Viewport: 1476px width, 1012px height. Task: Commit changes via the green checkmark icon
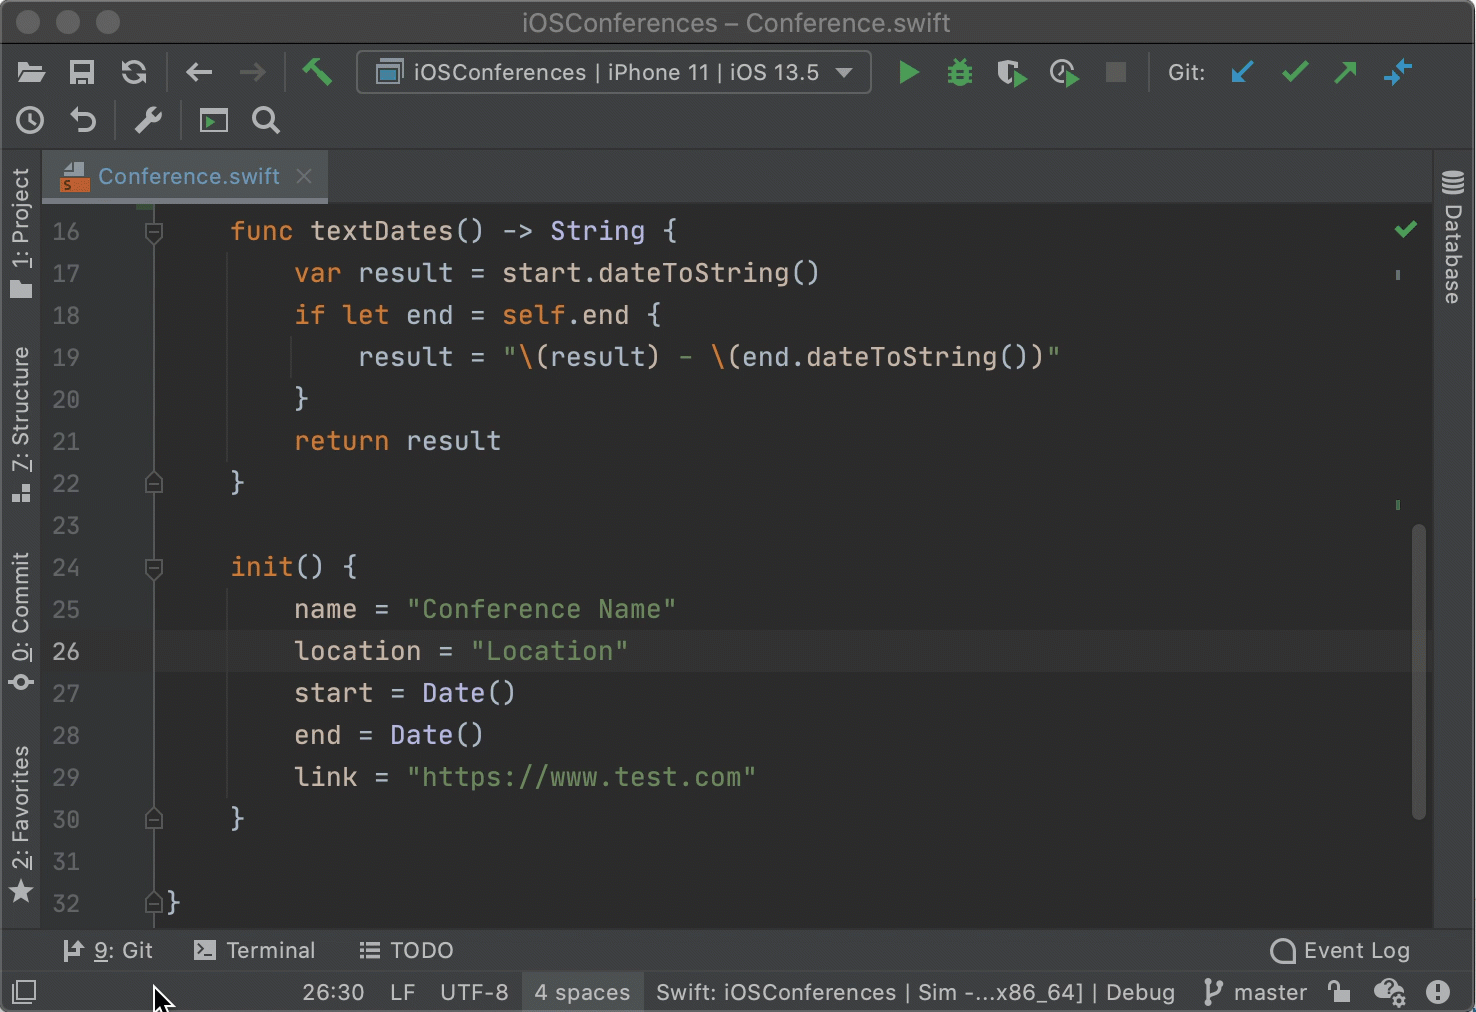point(1294,72)
